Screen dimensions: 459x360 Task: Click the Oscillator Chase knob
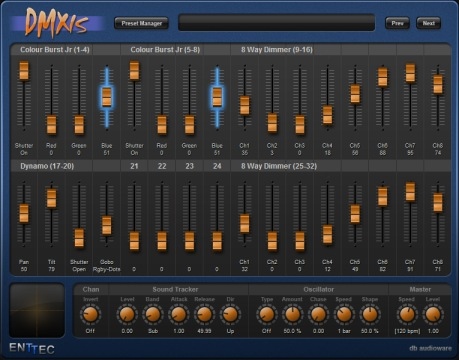point(318,315)
